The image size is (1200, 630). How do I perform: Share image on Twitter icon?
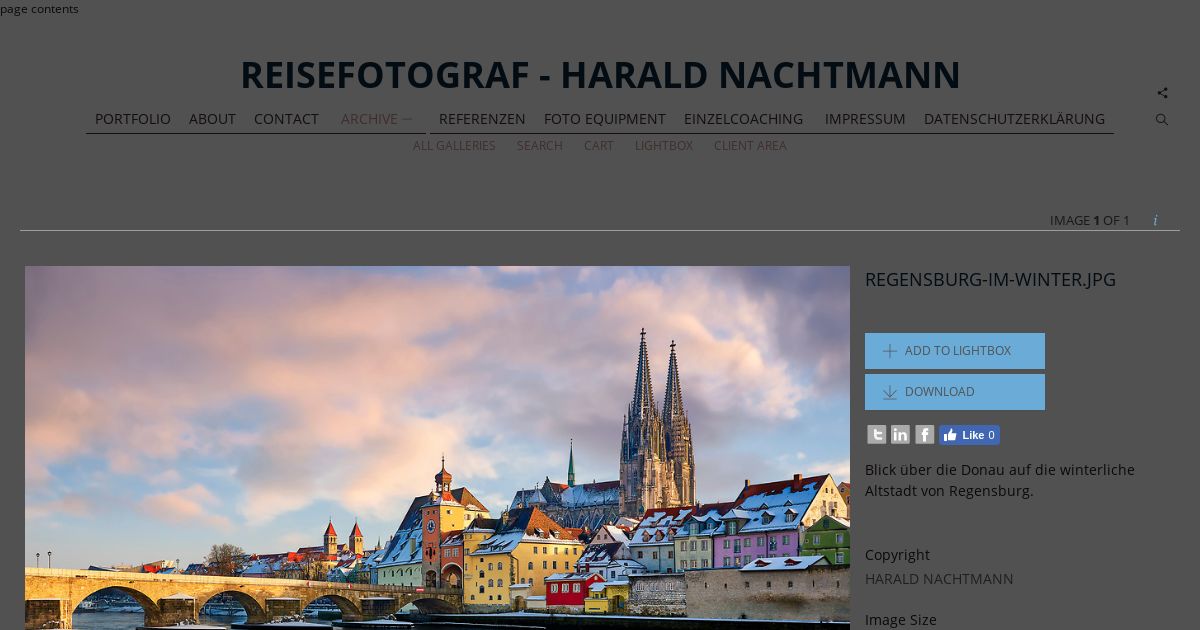coord(877,434)
